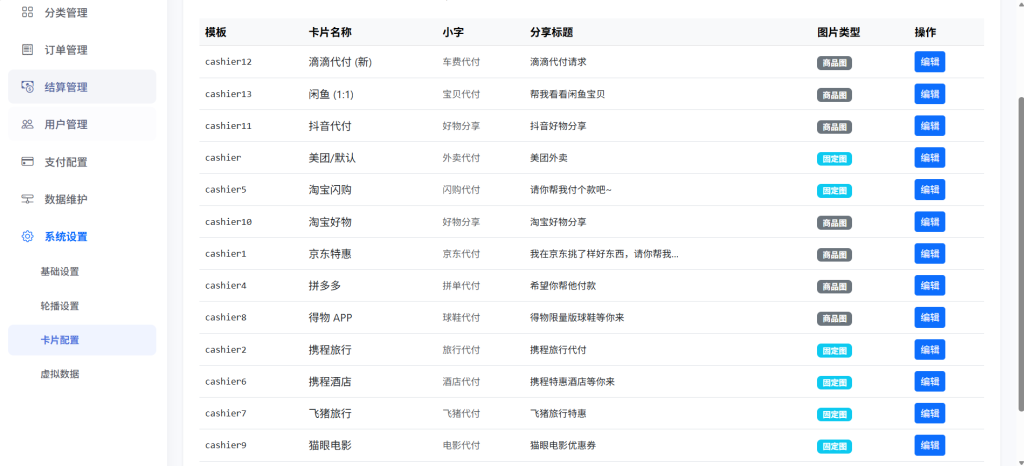Viewport: 1024px width, 466px height.
Task: Click small text 飞猪代付
Action: coord(461,414)
